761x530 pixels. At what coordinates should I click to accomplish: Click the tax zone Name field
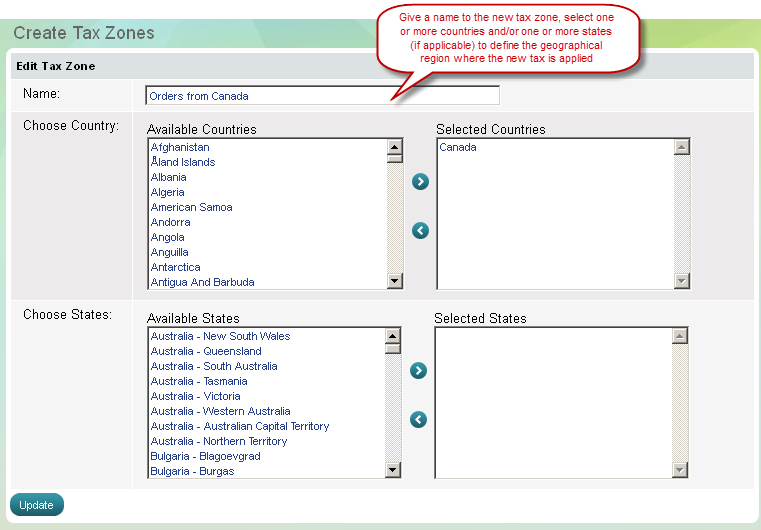point(322,96)
